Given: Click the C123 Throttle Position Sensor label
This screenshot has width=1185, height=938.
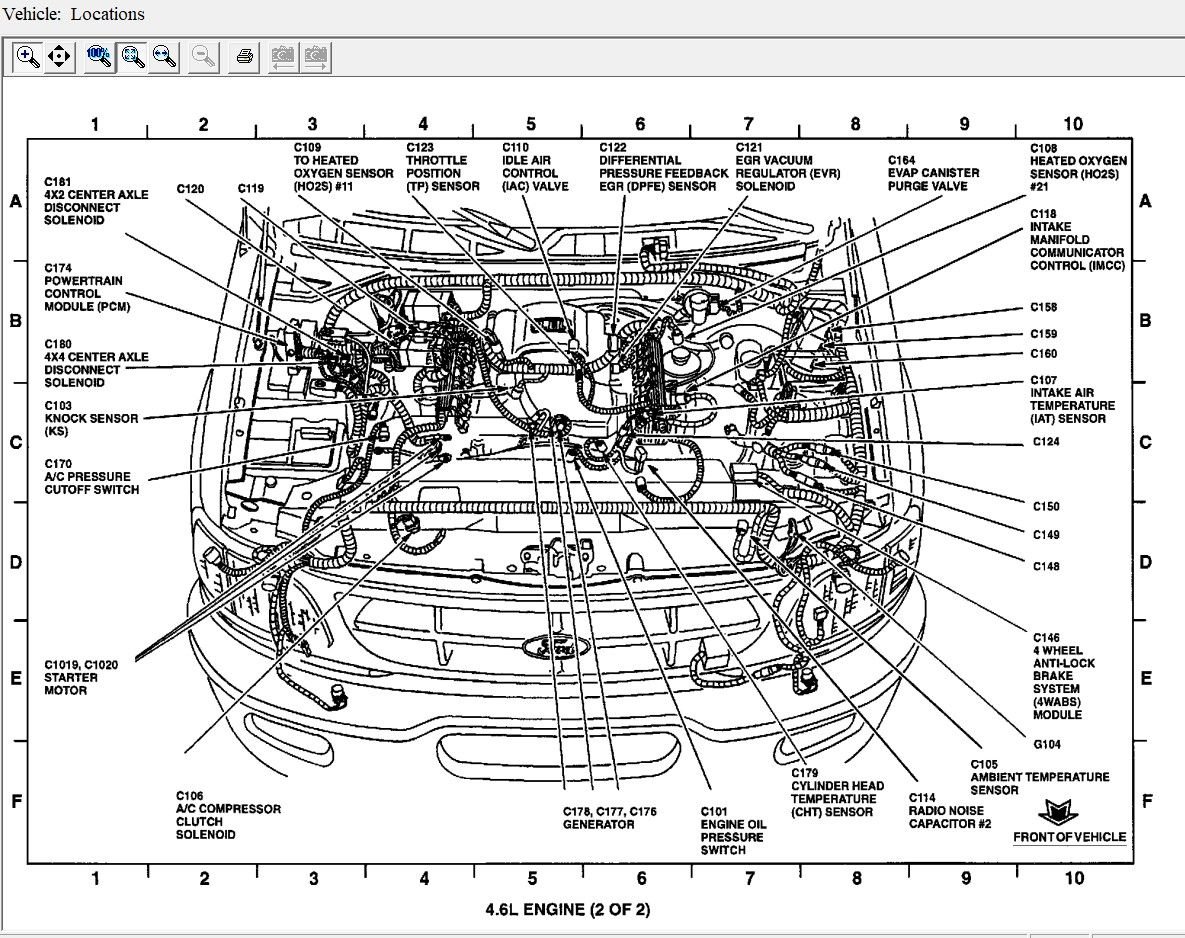Looking at the screenshot, I should pyautogui.click(x=442, y=166).
